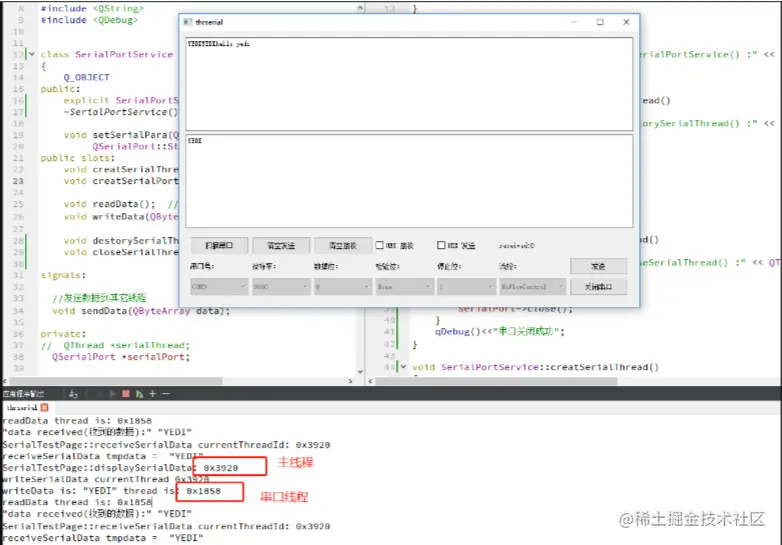The width and height of the screenshot is (782, 545).
Task: Open the baud rate 9600 dropdown
Action: 281,287
